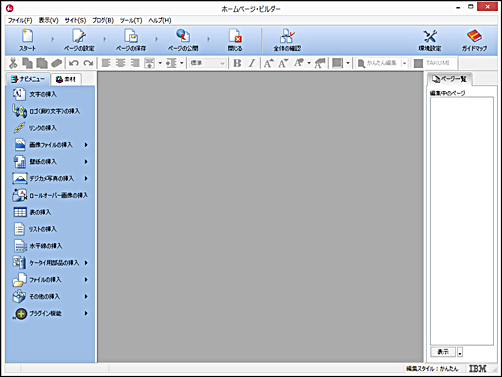Open 環境設定 preferences icon
The height and width of the screenshot is (377, 502).
point(430,40)
